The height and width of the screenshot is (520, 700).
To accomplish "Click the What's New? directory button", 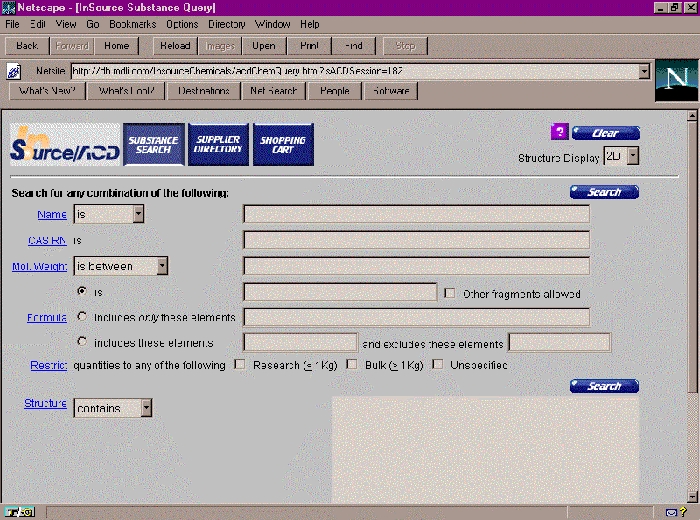I will click(x=47, y=91).
